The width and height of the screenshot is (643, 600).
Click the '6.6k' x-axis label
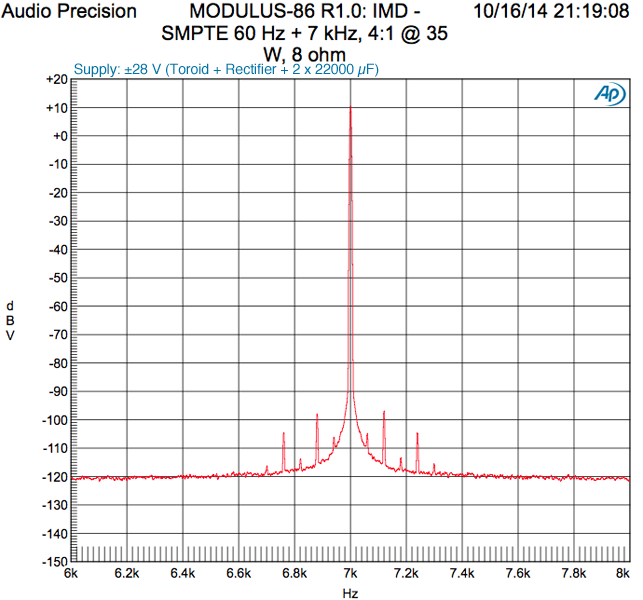239,573
